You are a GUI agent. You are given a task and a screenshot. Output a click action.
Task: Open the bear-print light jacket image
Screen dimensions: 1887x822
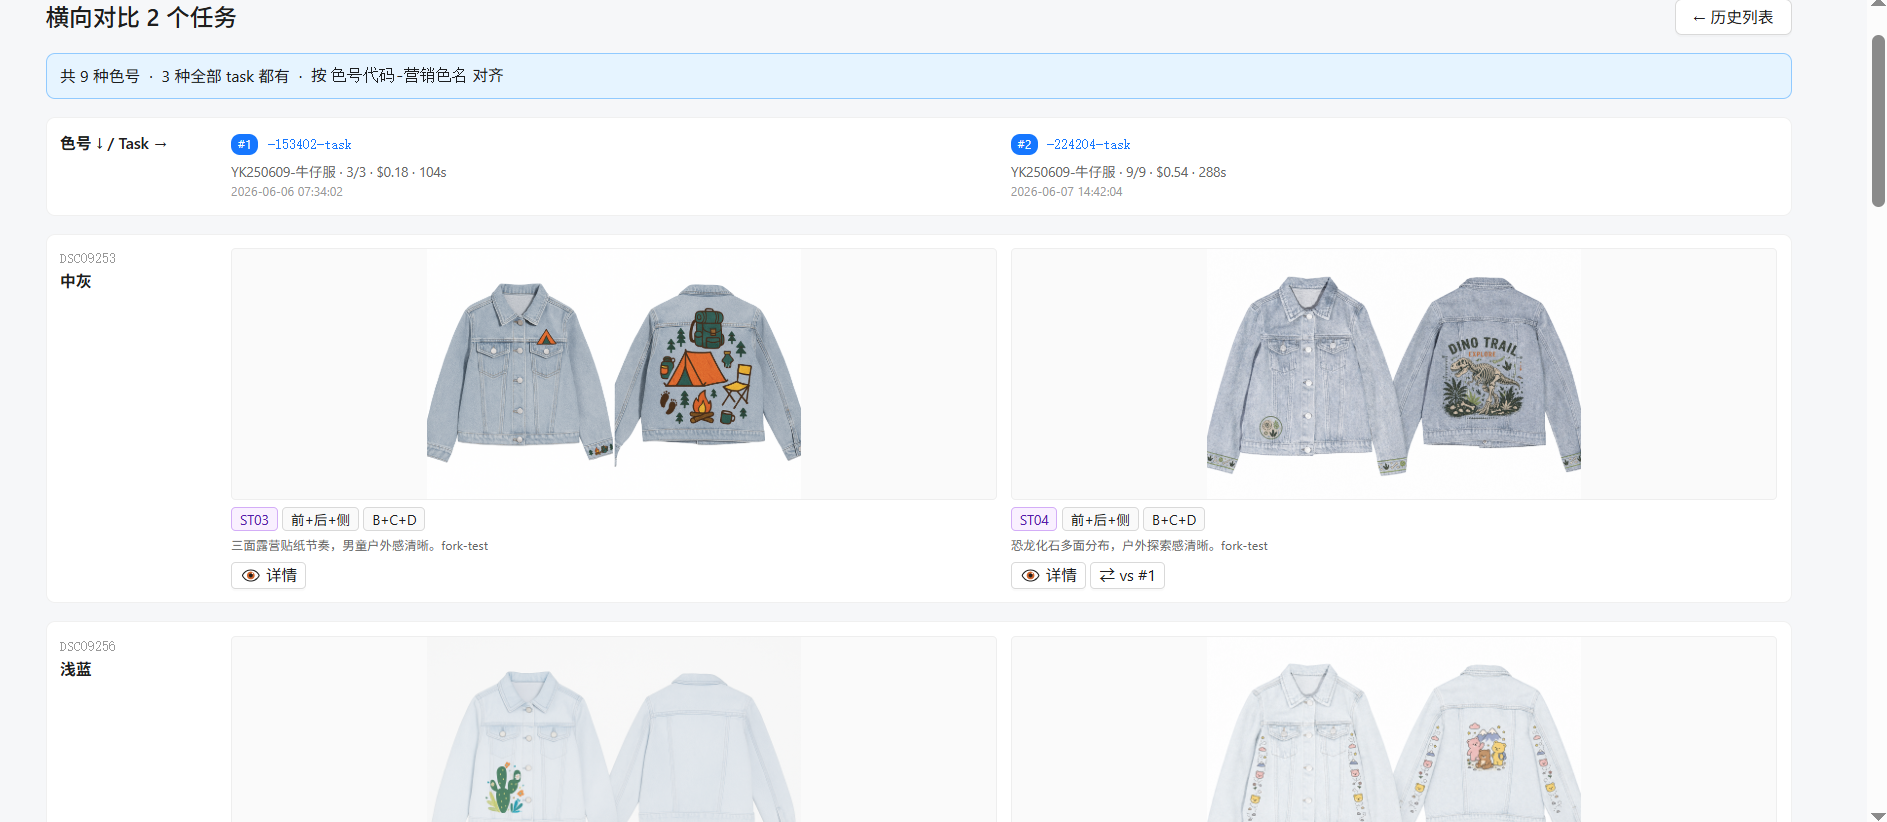pyautogui.click(x=1394, y=729)
